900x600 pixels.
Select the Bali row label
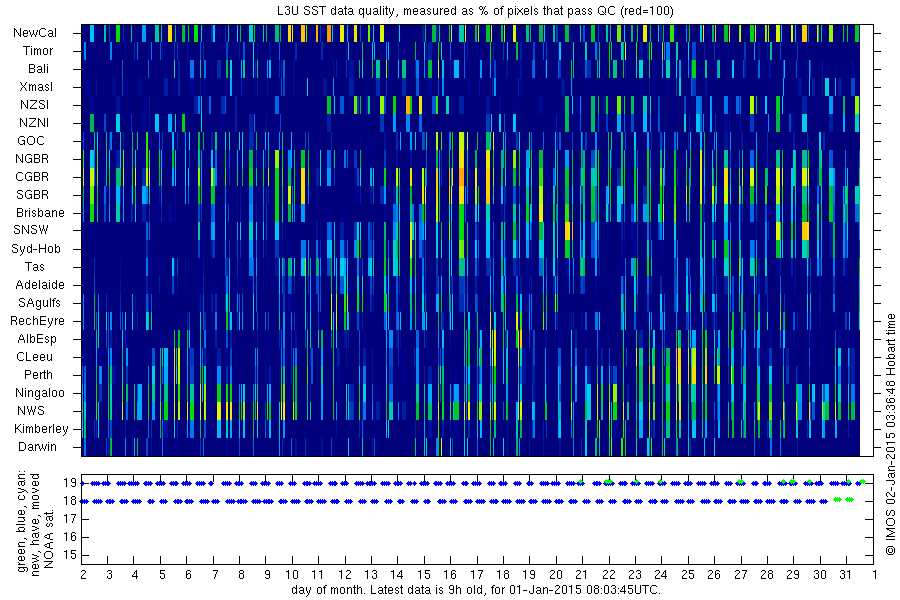coord(38,68)
